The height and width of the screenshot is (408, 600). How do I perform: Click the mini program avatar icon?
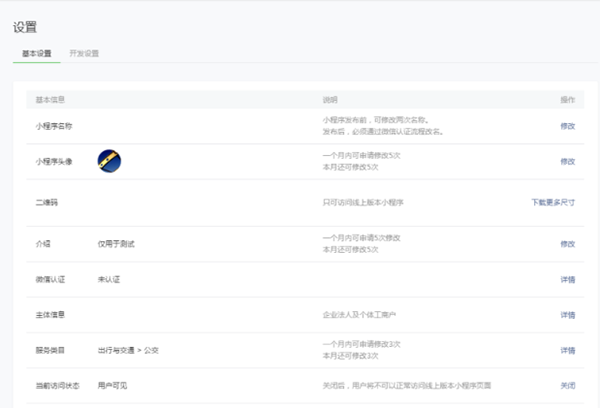[109, 161]
